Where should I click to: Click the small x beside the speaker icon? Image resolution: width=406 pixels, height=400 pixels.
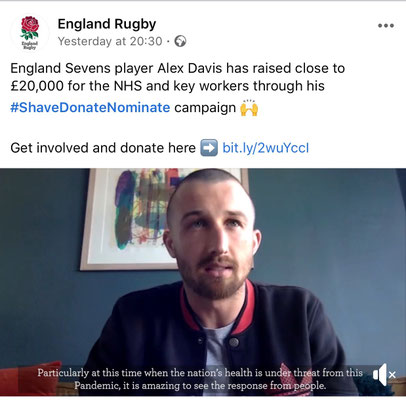coord(392,375)
